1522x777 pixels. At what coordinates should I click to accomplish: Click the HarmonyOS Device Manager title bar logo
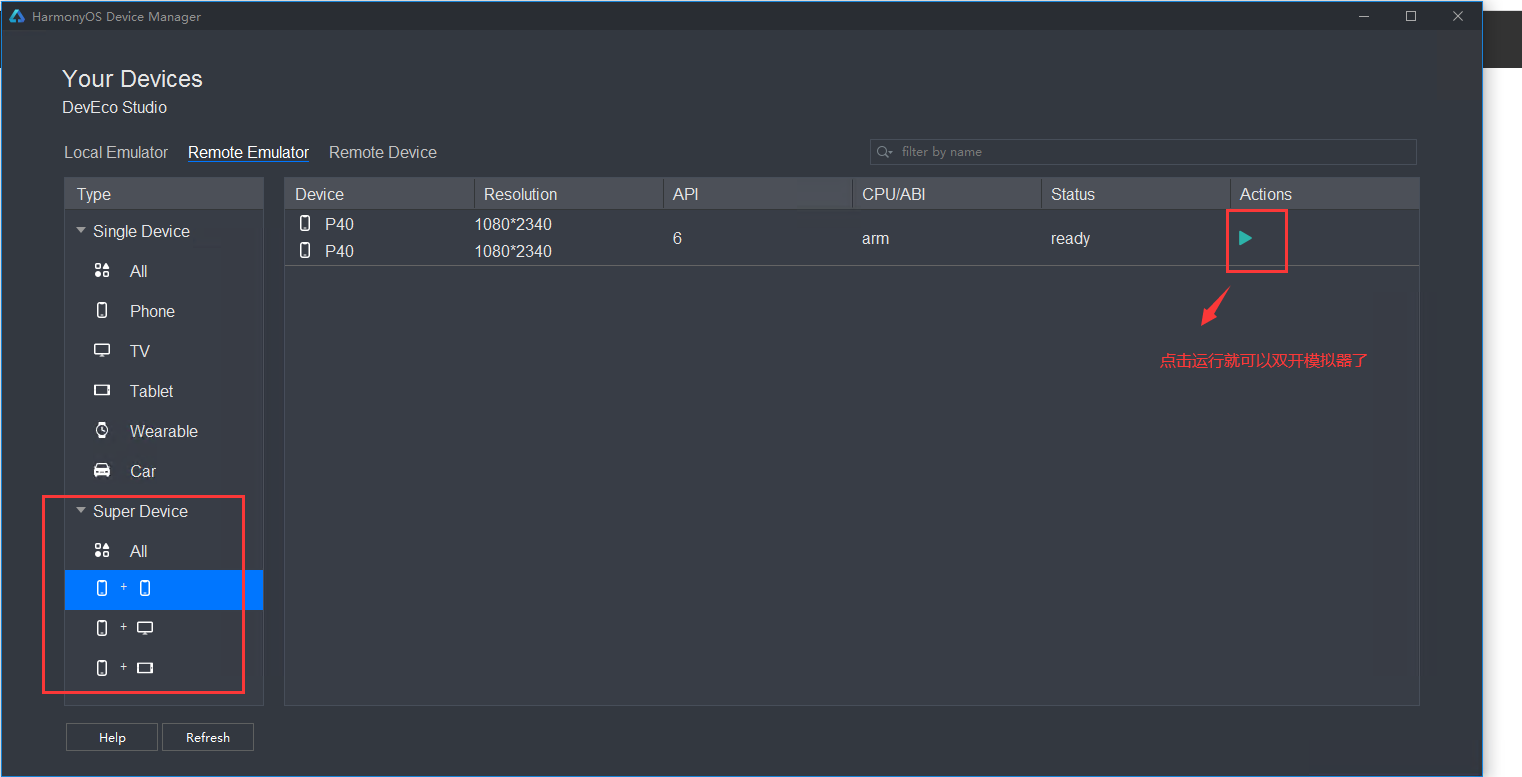click(x=16, y=16)
